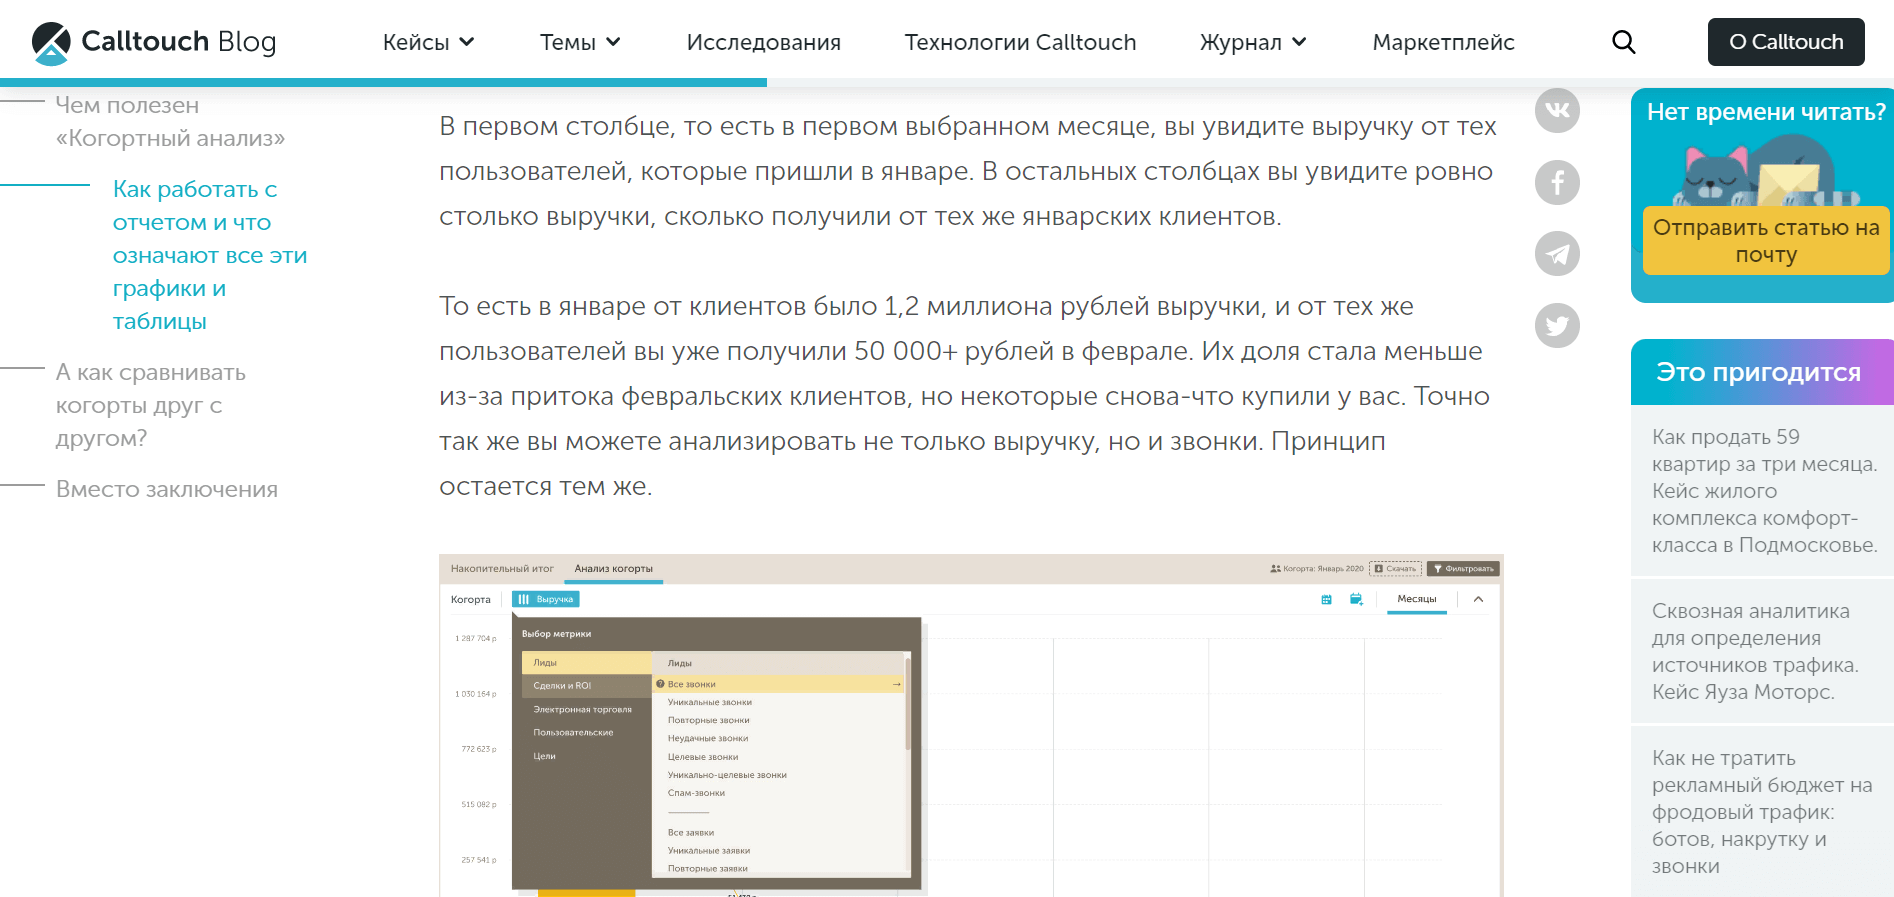Go to Исследования menu item
Screen dimensions: 1894x897
tap(763, 42)
